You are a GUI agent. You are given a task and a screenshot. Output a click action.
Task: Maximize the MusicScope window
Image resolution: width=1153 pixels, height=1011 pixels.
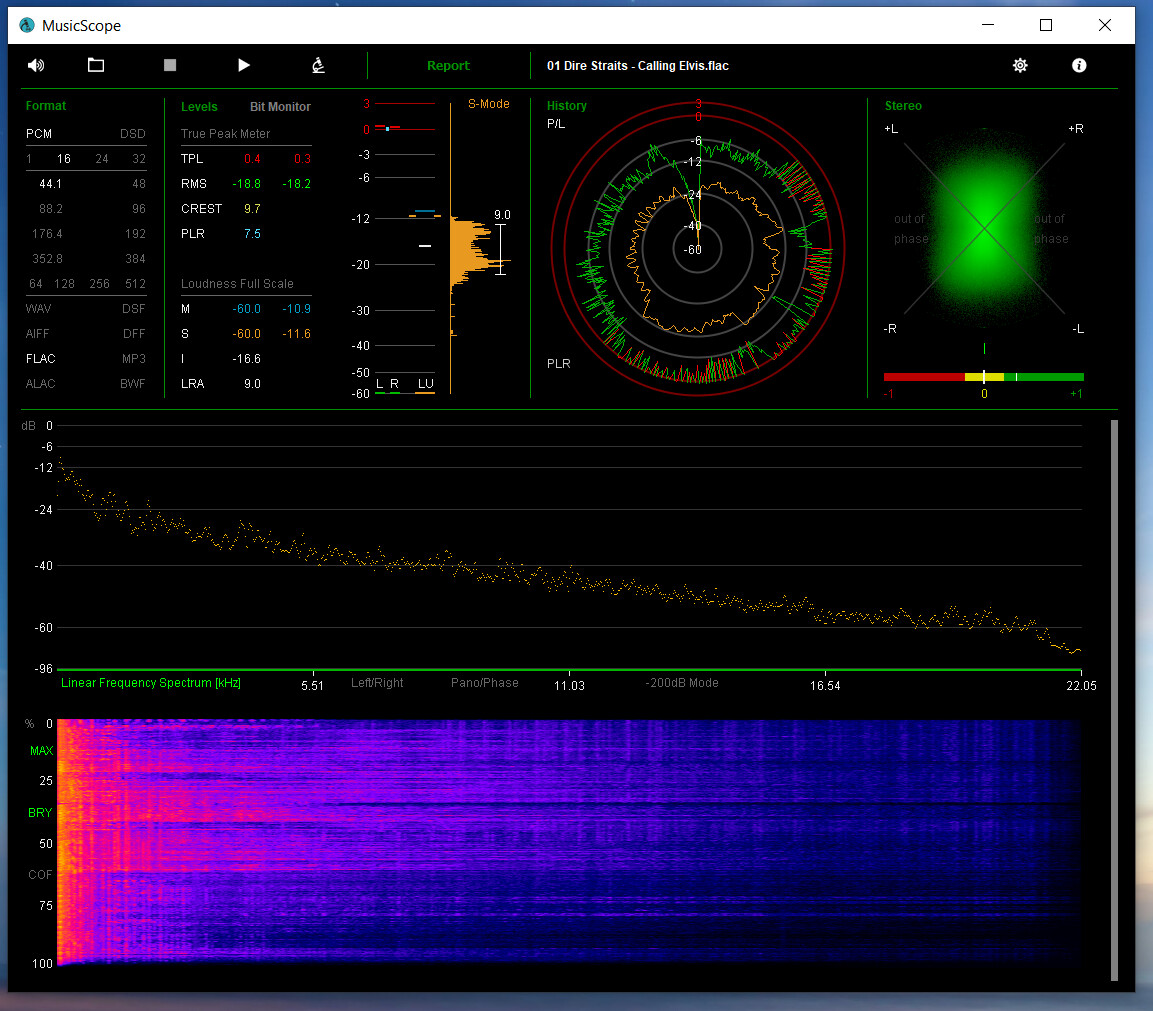[1046, 25]
